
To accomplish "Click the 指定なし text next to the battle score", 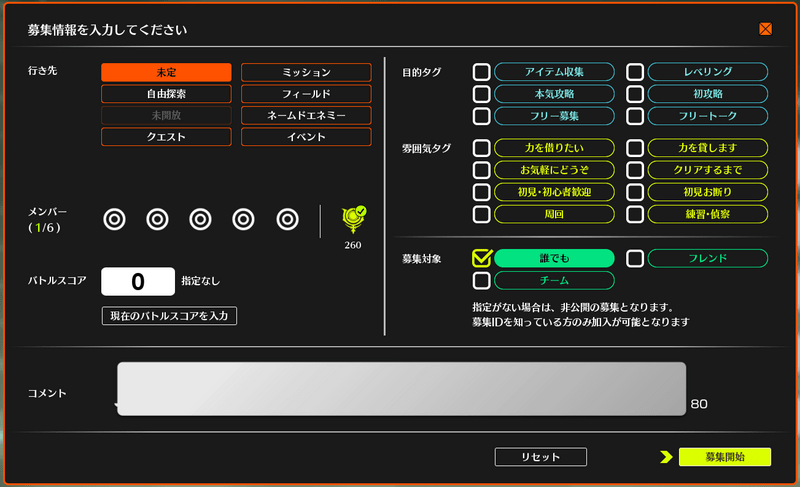I will (x=201, y=281).
